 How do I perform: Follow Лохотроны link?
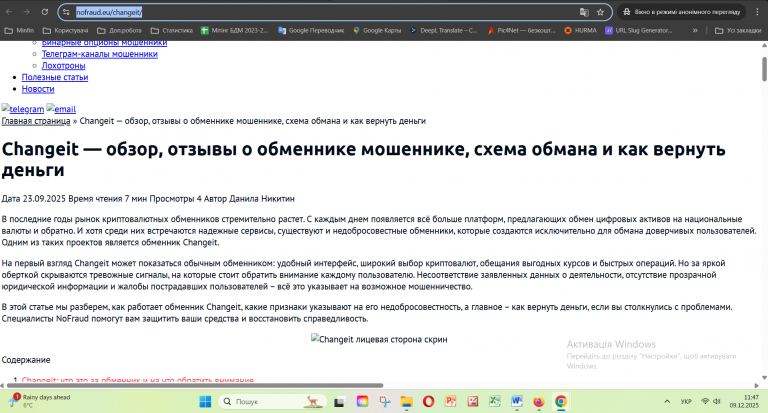(63, 66)
